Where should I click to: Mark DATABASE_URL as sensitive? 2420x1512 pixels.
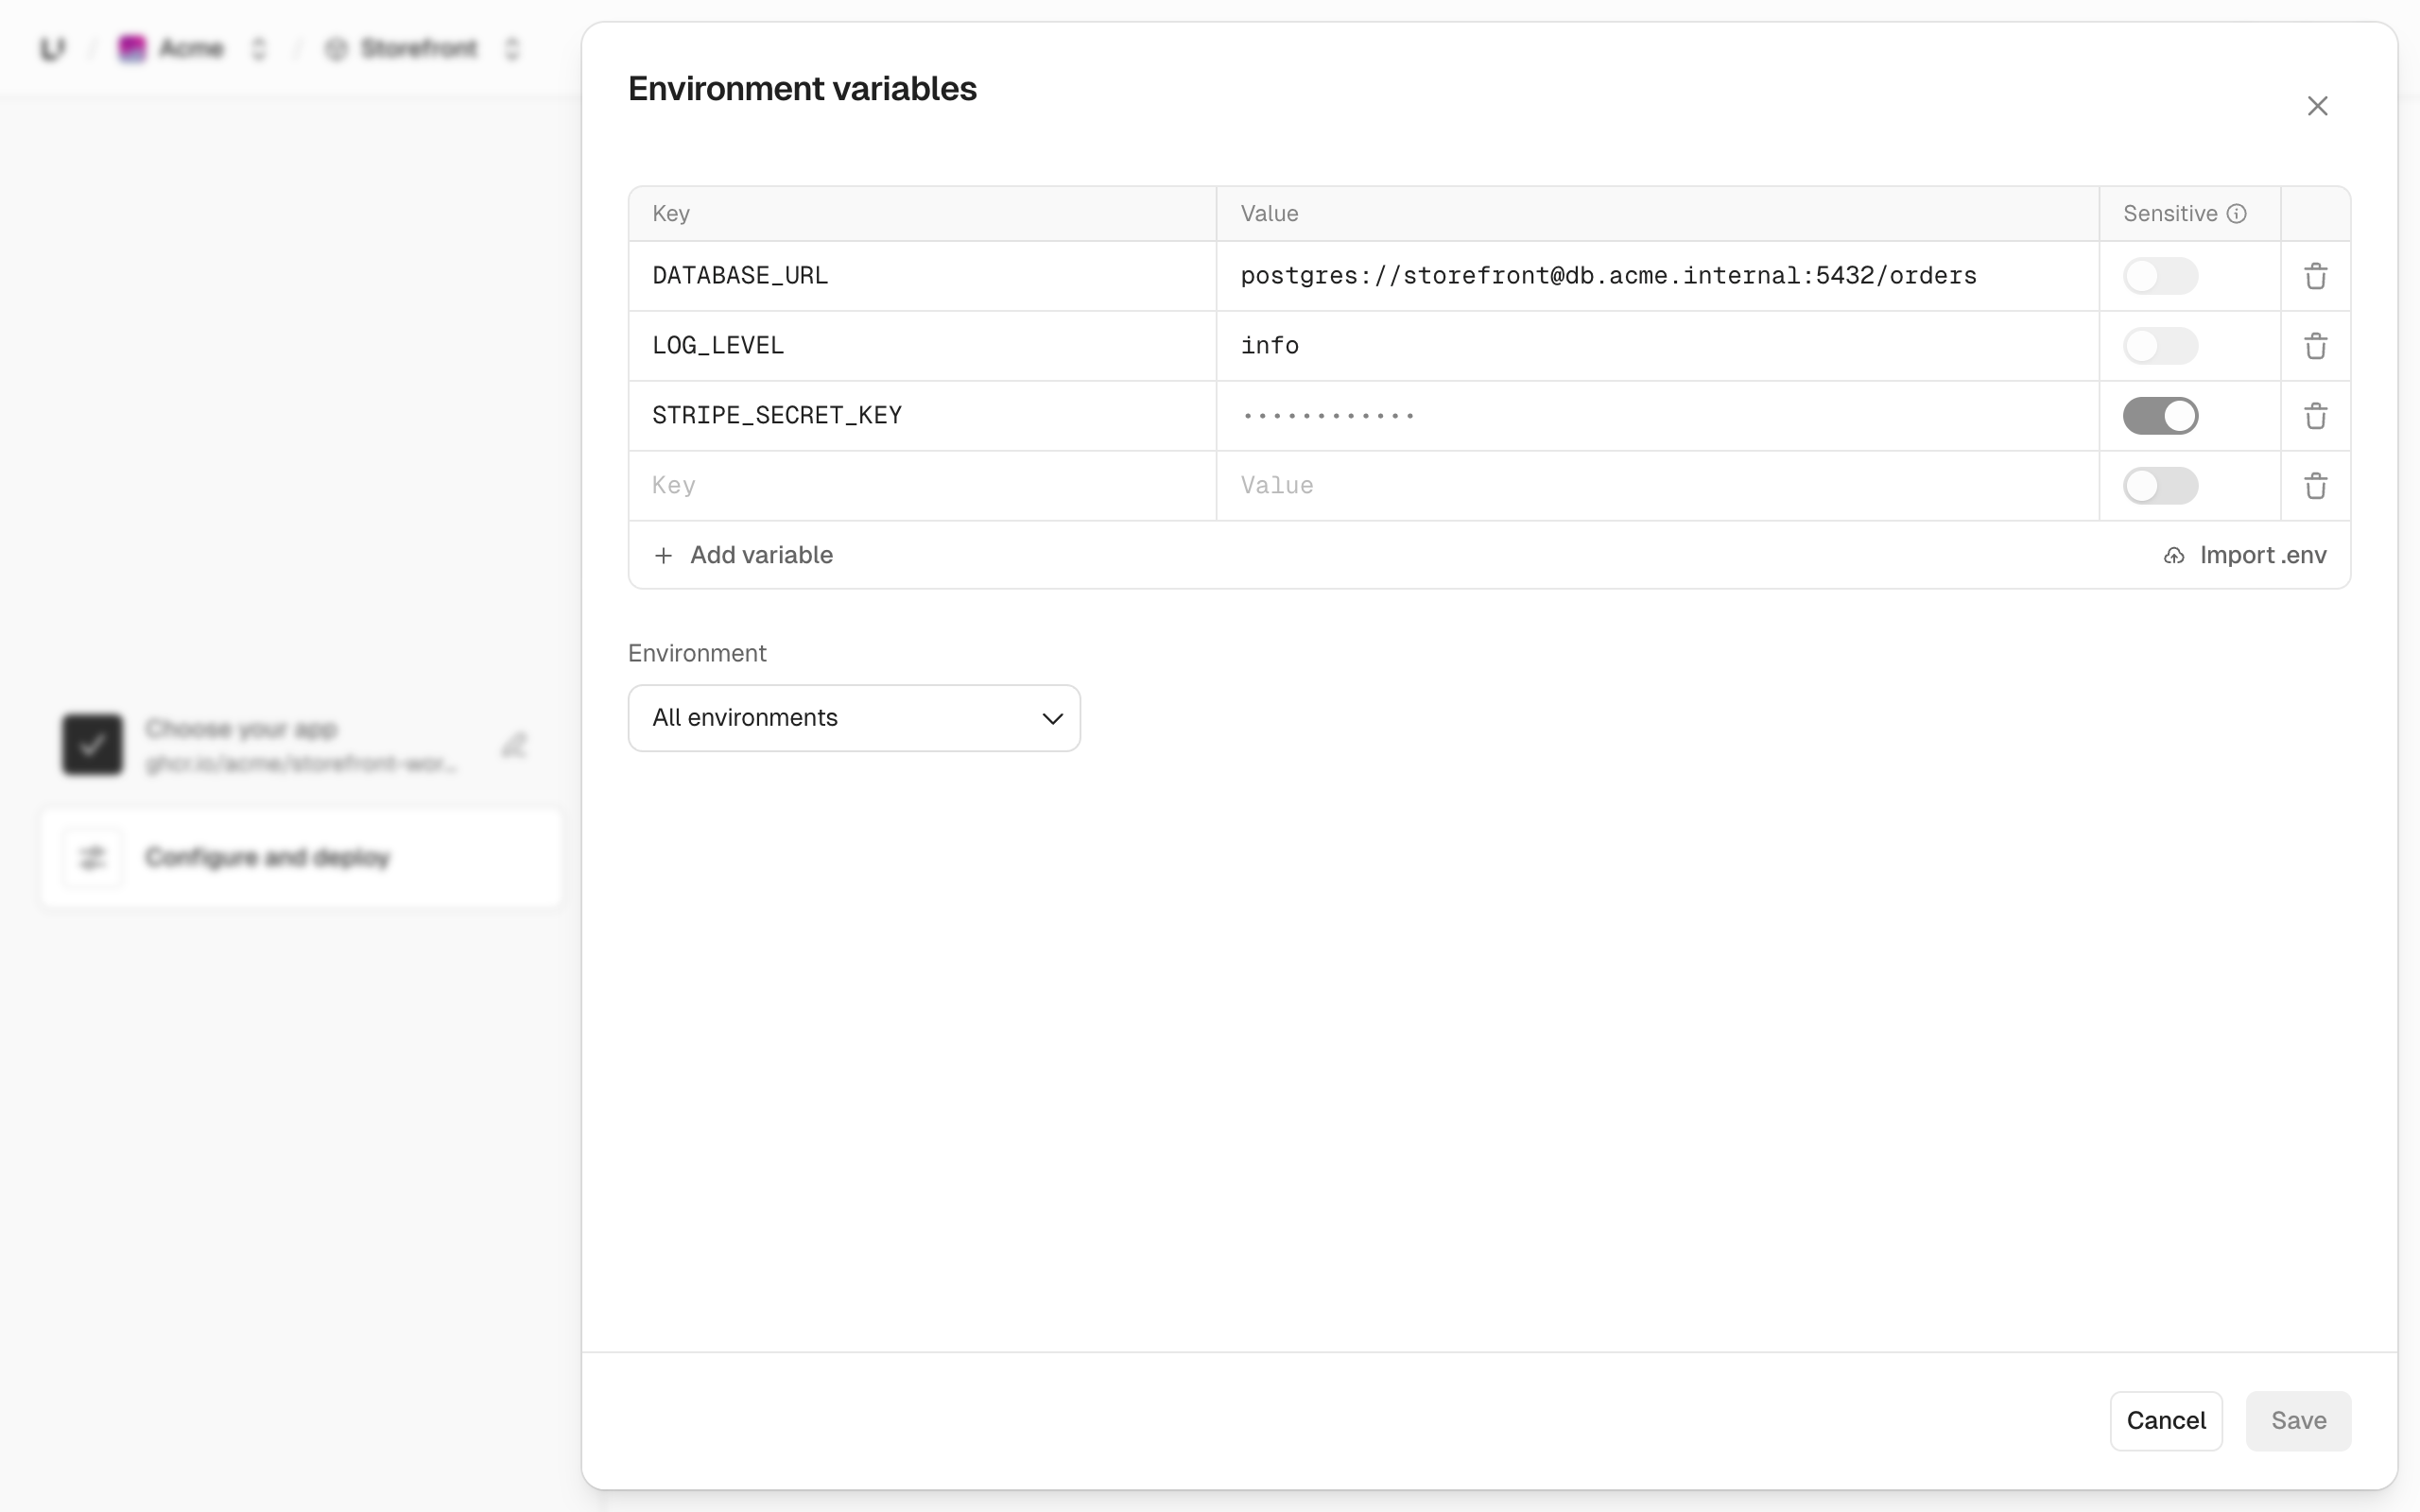click(2160, 276)
